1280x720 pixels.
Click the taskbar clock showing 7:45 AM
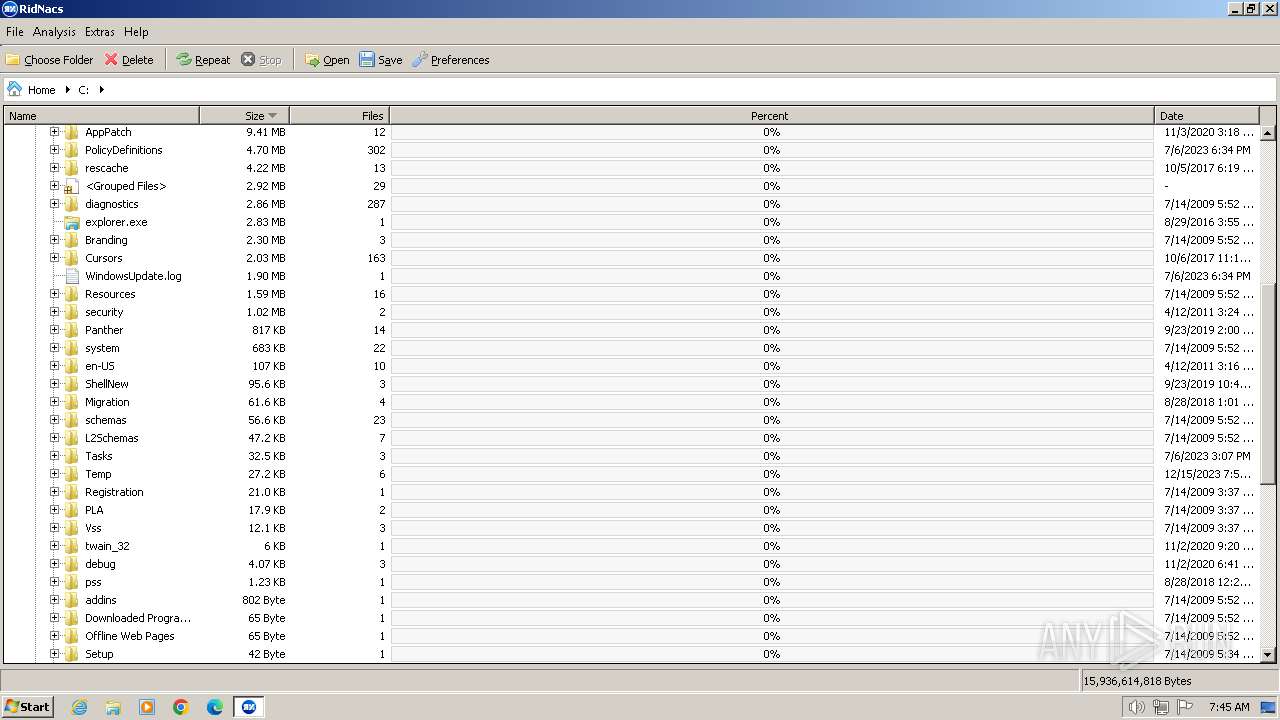[1229, 707]
